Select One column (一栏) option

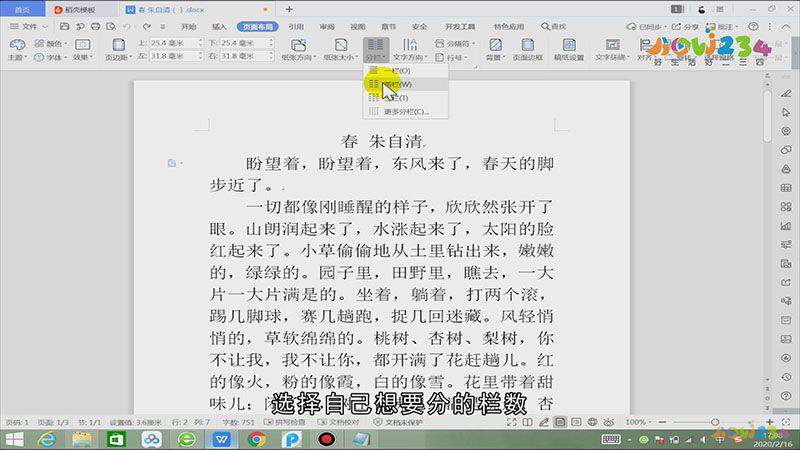[406, 70]
